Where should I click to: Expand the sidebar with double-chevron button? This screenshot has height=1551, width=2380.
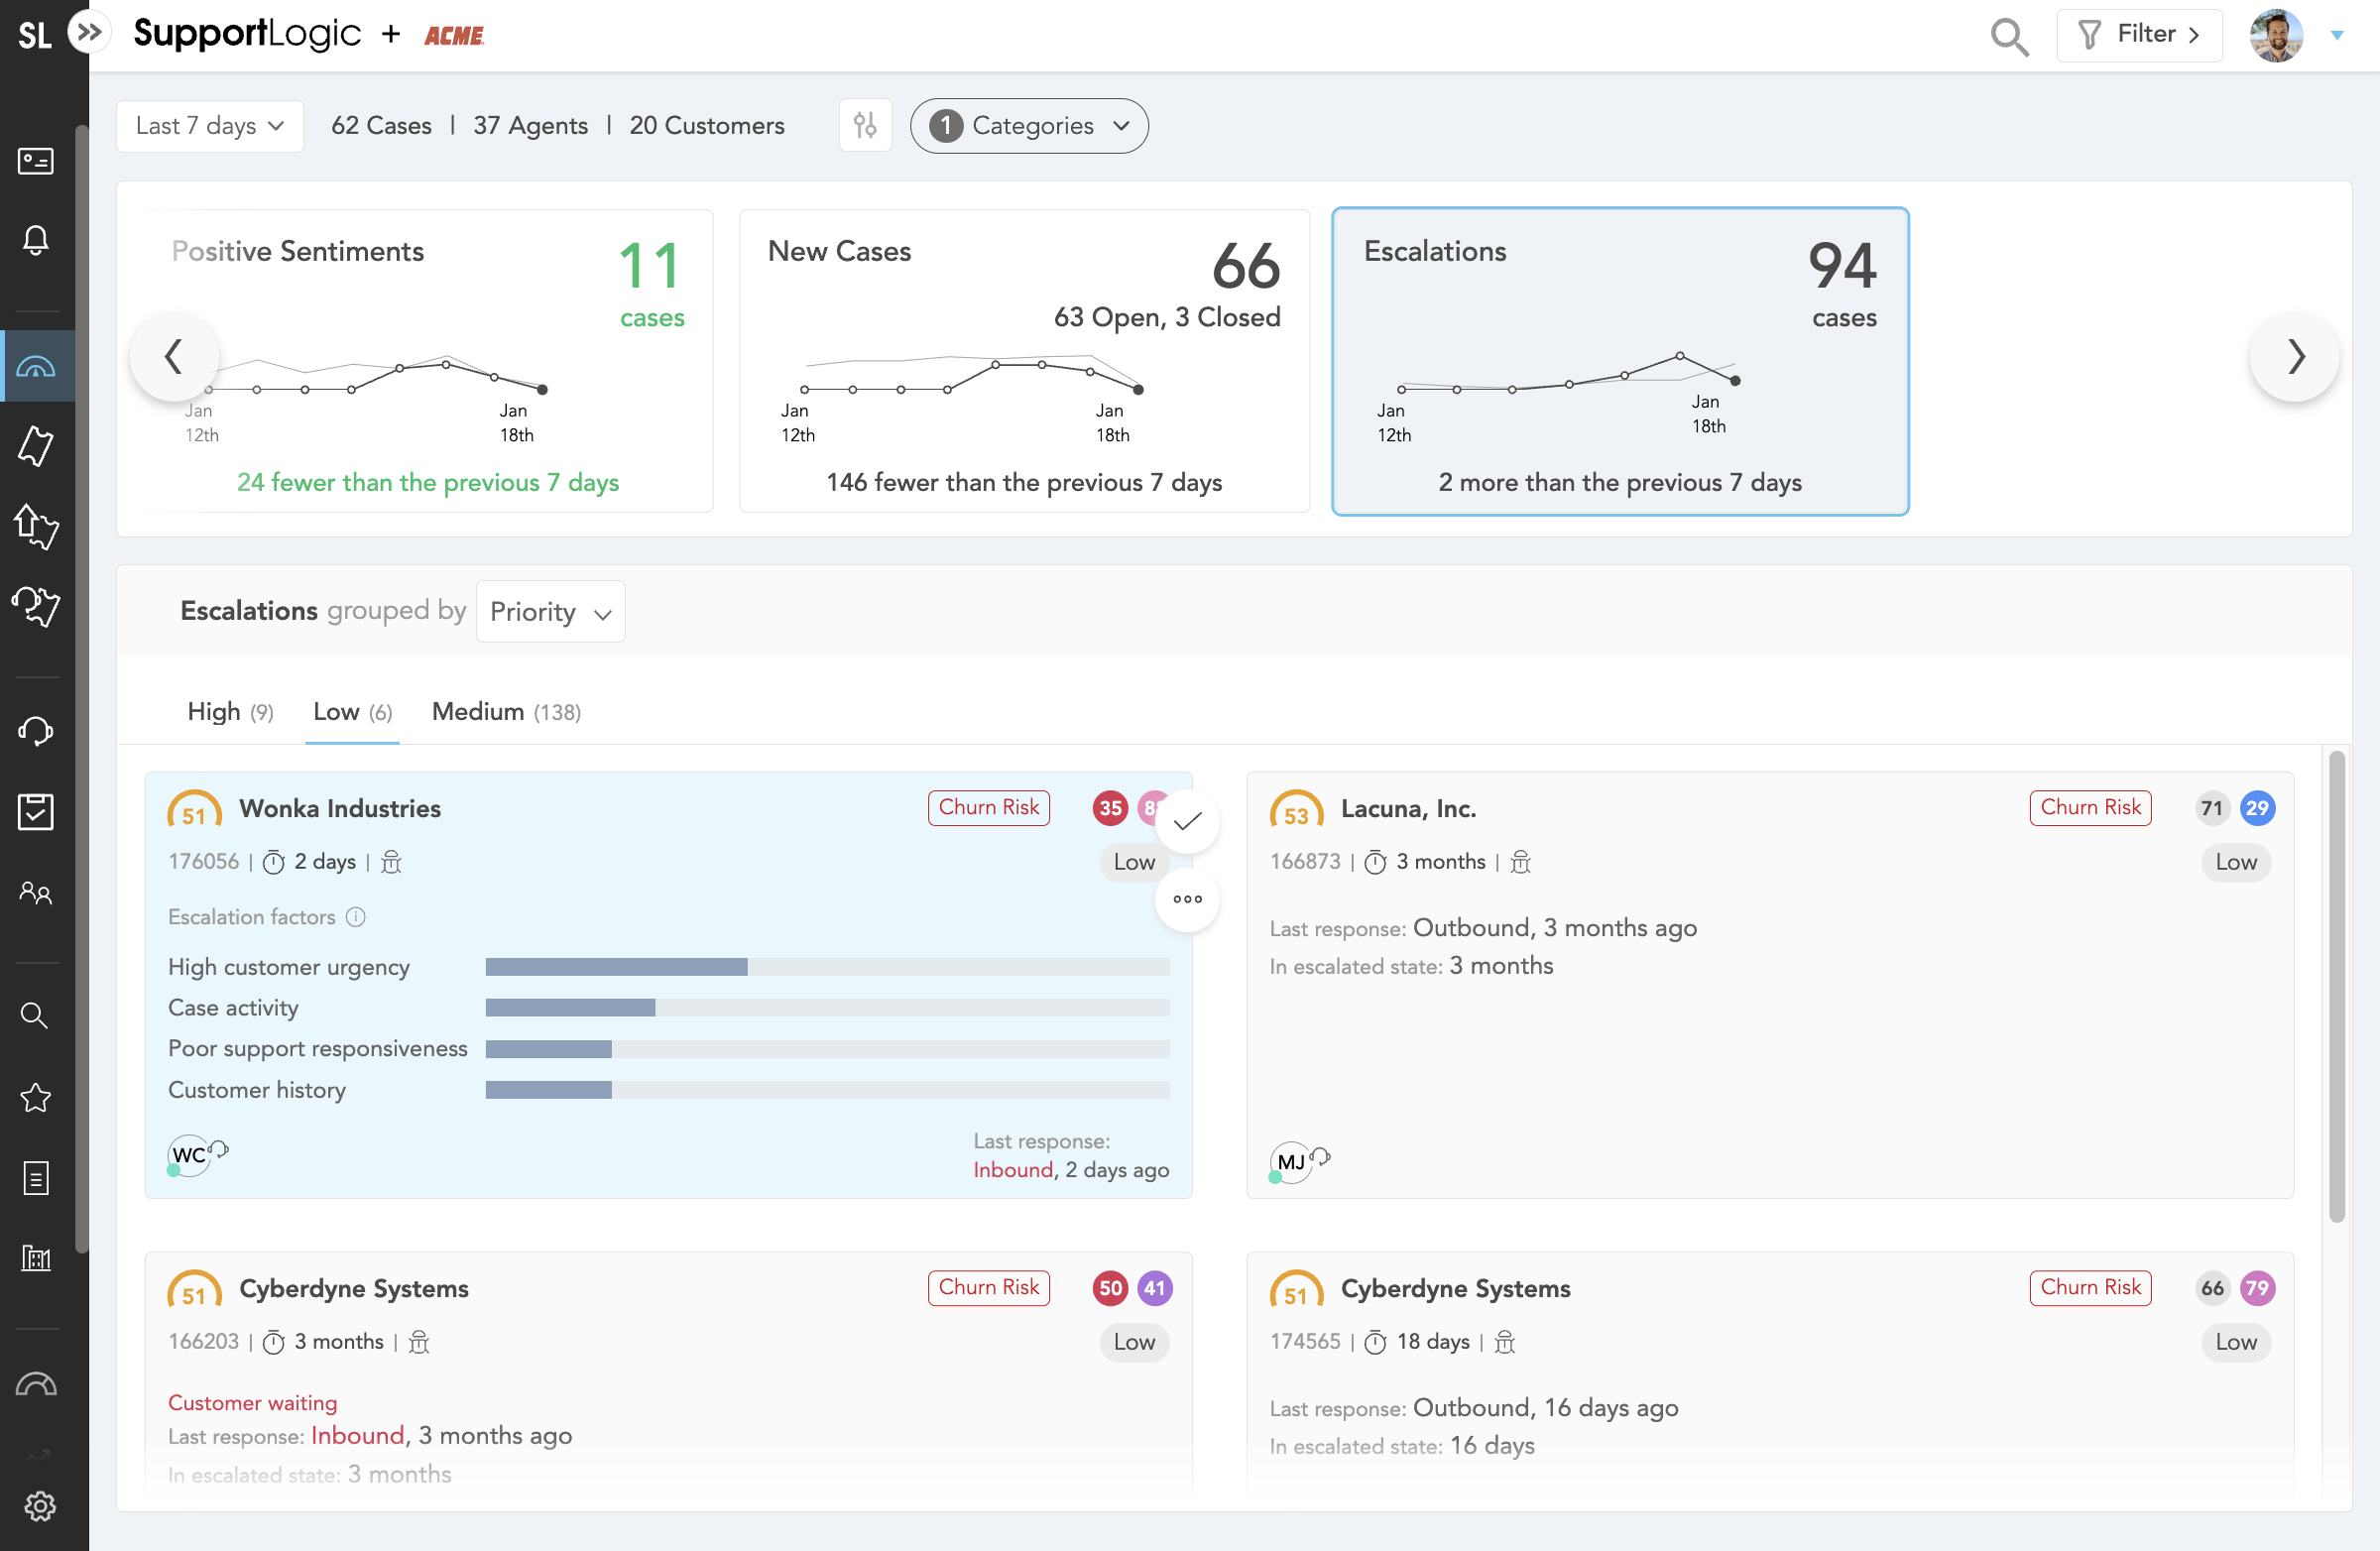pyautogui.click(x=89, y=33)
